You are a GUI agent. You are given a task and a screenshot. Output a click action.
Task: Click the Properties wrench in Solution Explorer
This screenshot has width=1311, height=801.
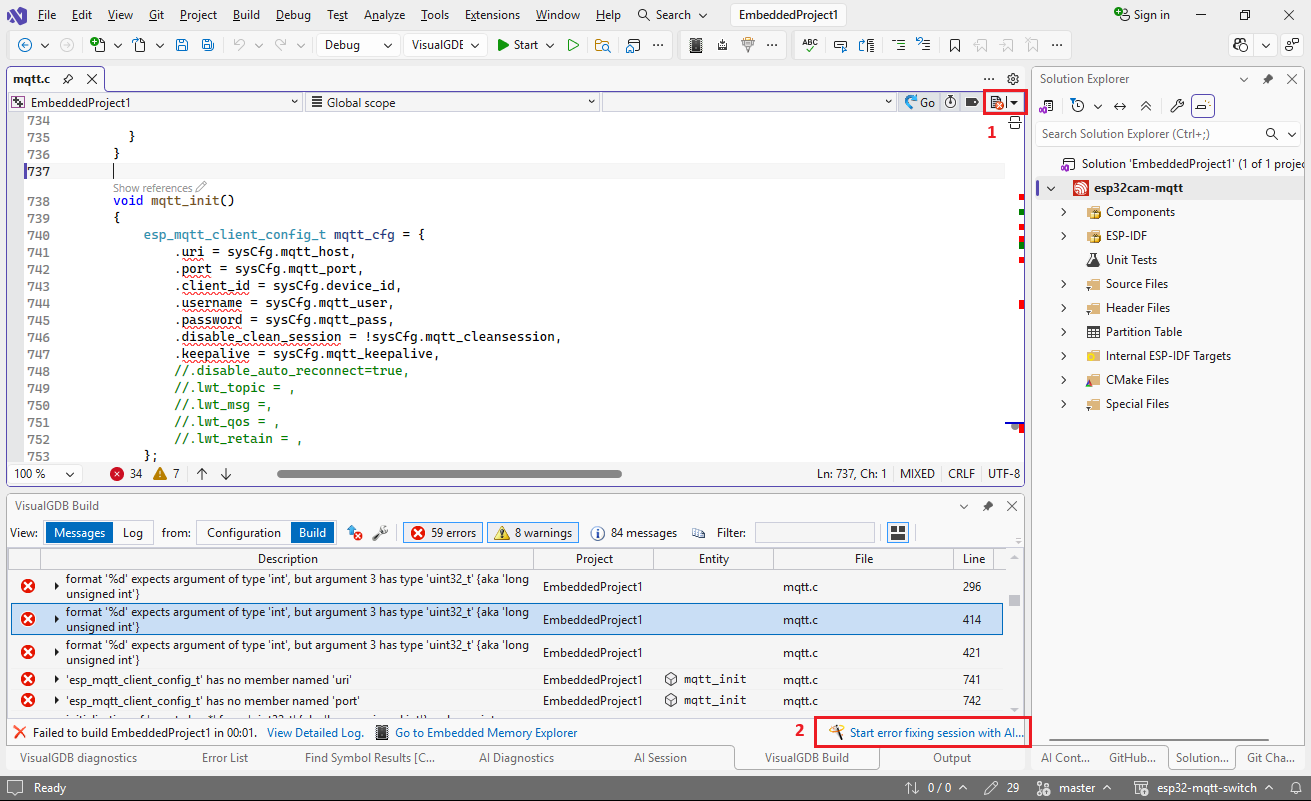point(1177,106)
